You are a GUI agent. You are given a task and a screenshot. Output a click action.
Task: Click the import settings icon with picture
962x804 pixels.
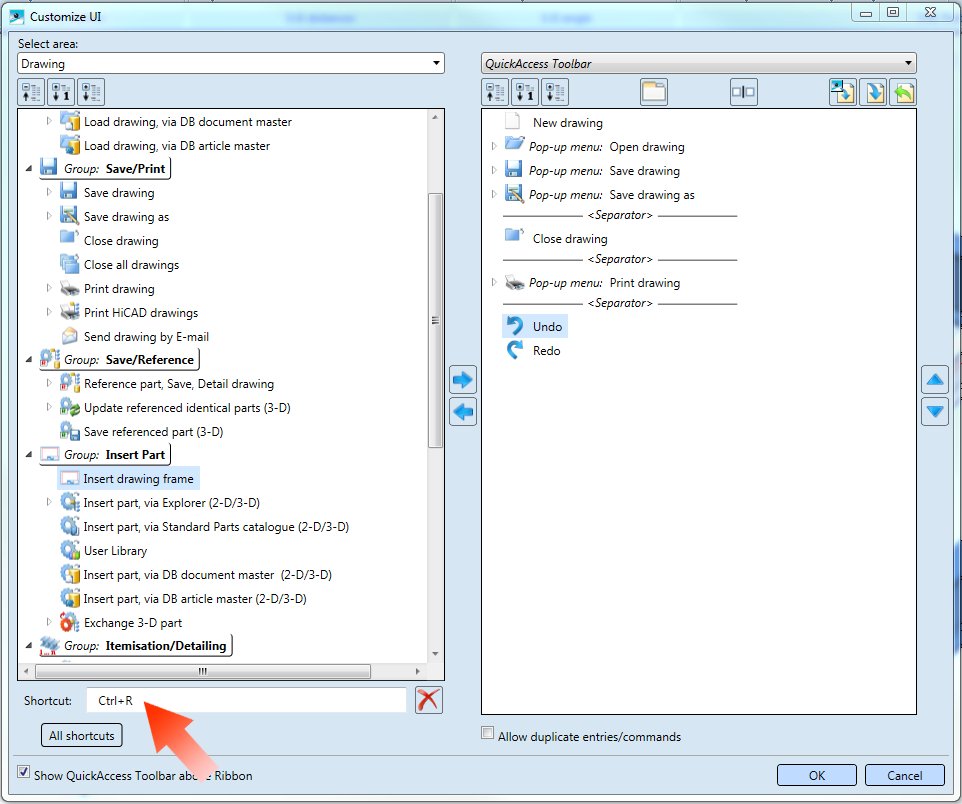click(843, 92)
